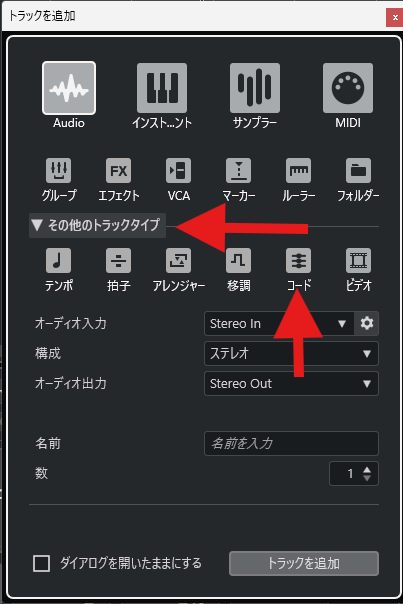The height and width of the screenshot is (604, 403).
Task: Select the FX effect track icon
Action: coord(118,170)
